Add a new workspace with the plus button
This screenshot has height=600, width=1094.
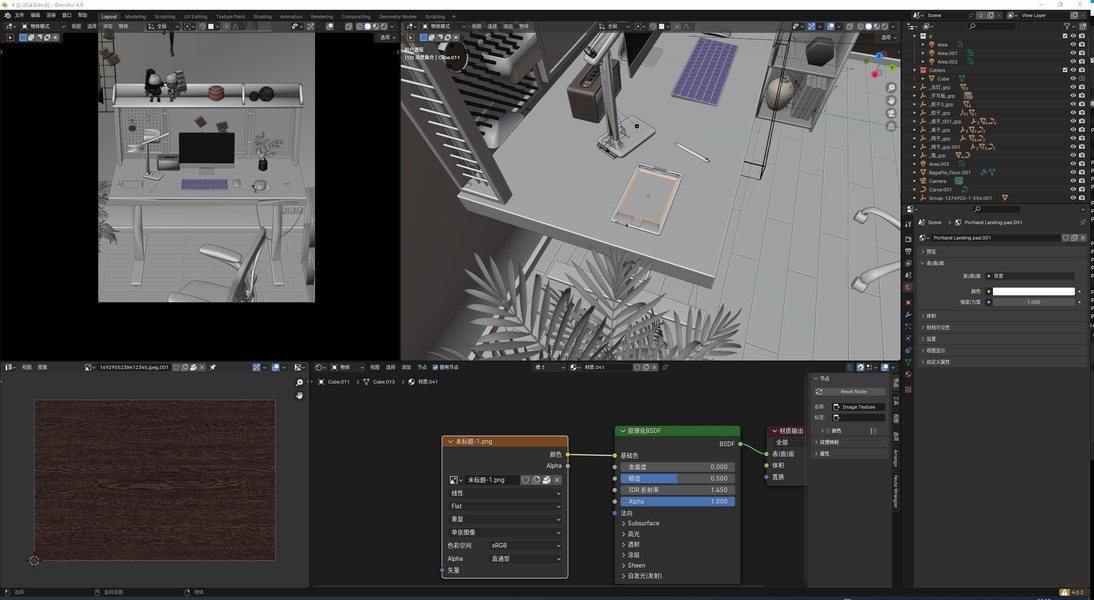tap(454, 16)
